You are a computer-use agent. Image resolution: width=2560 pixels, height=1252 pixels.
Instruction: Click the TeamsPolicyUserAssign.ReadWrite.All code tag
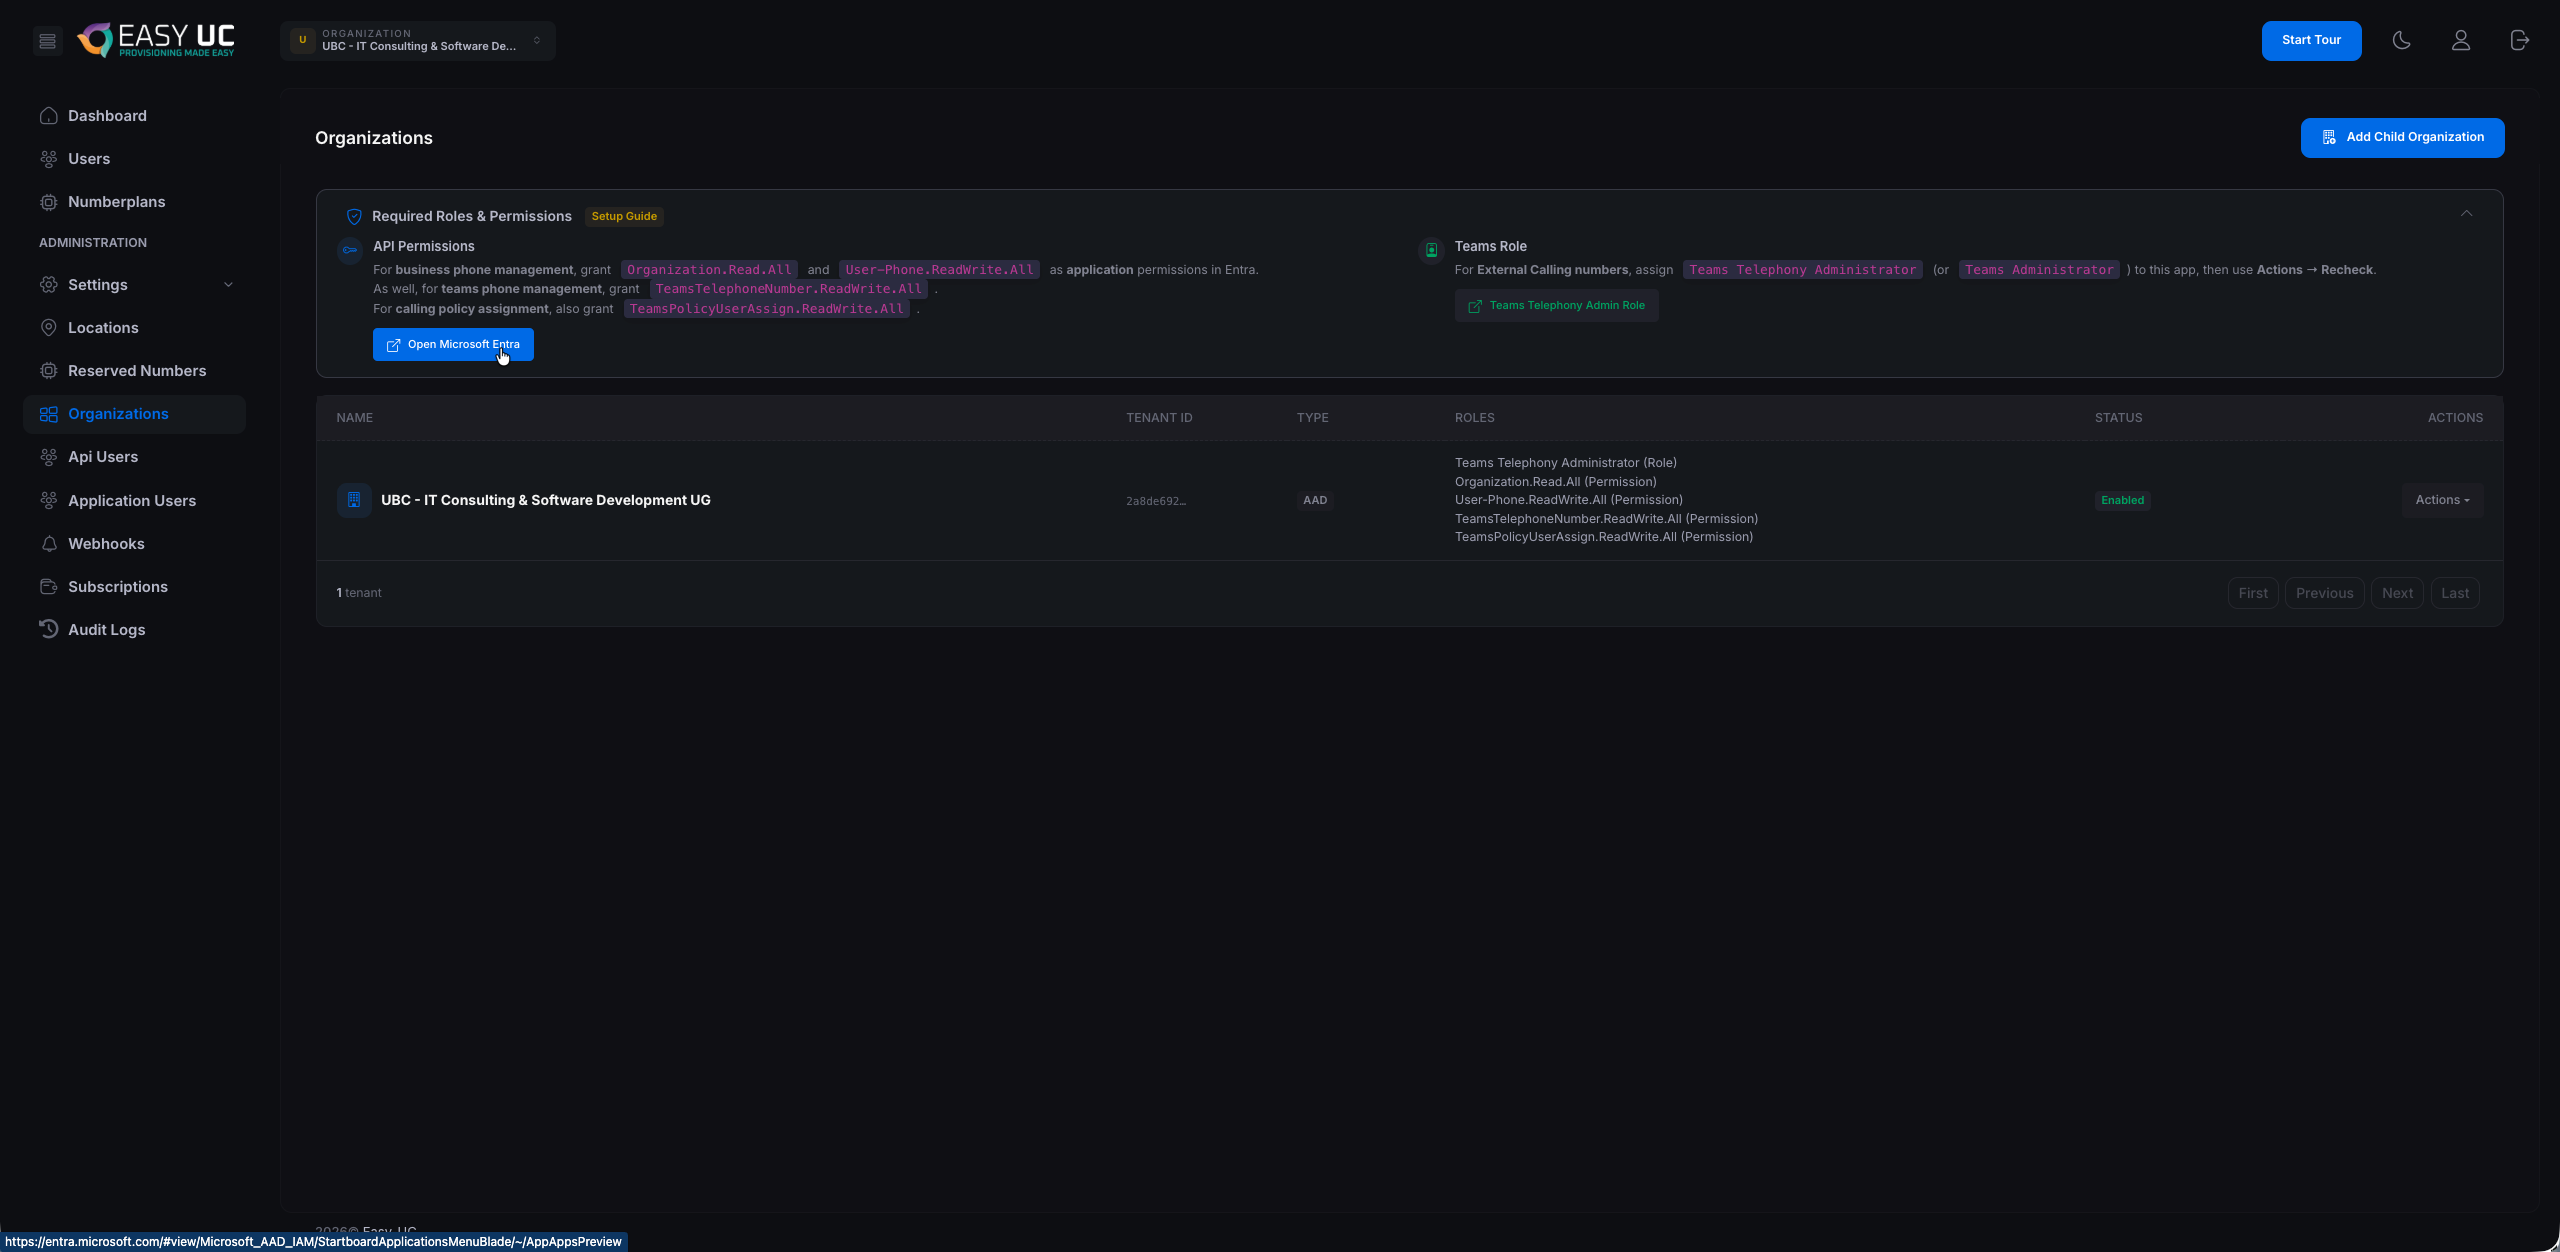pos(767,309)
